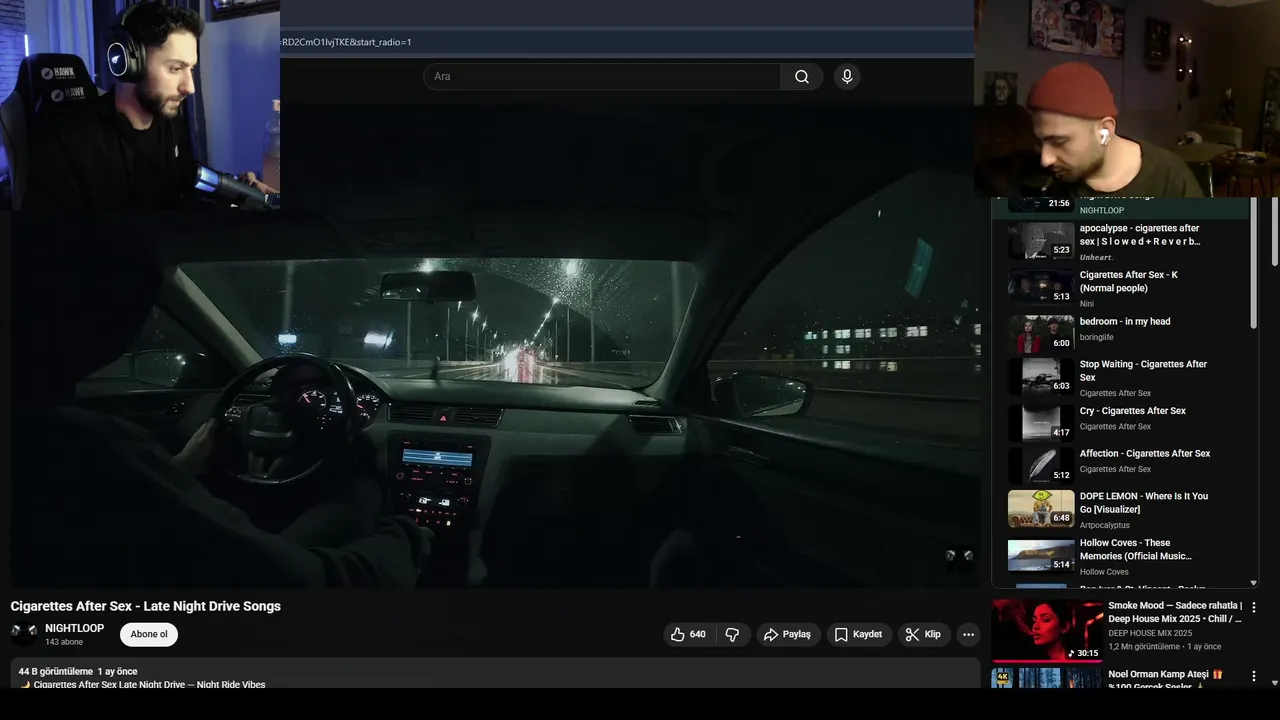Screen dimensions: 1280x720
Task: Play Cigarettes After Sex - K item
Action: pos(1120,287)
